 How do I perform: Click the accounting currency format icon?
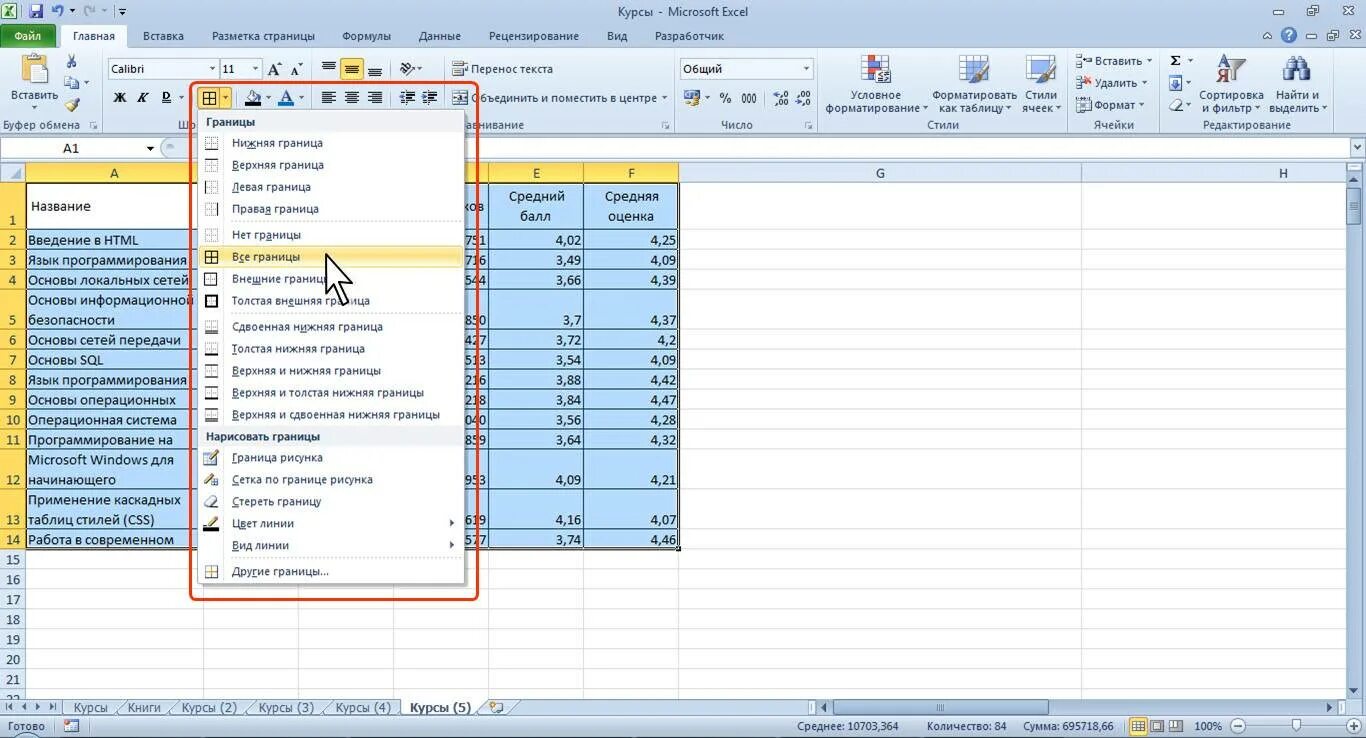tap(692, 98)
